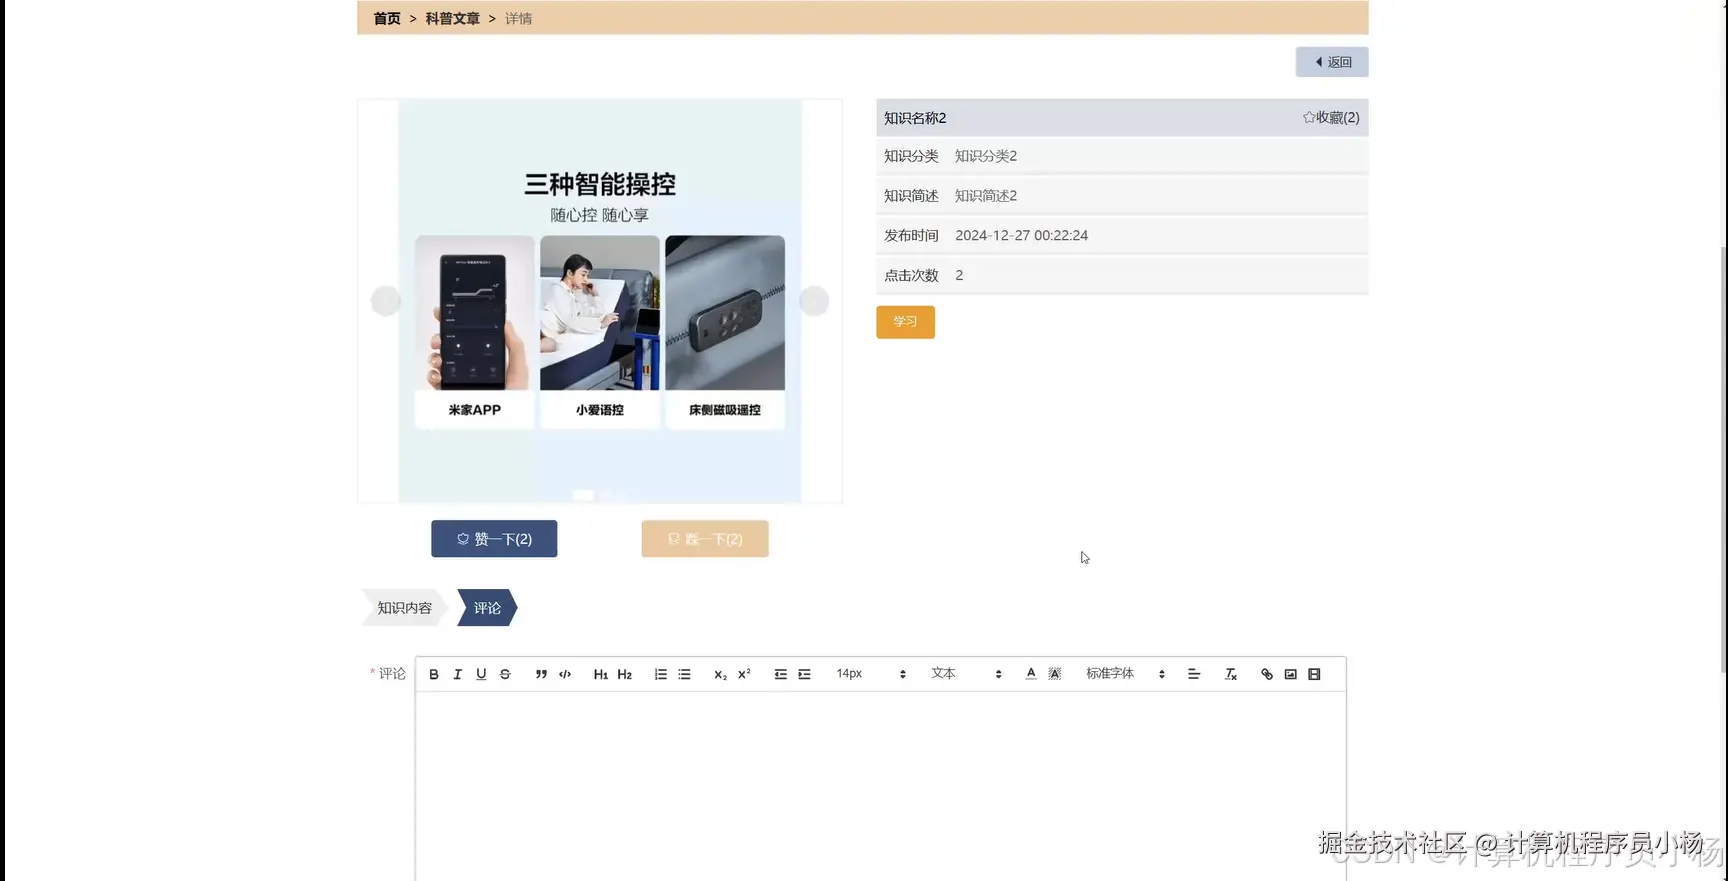Insert a blockquote in comment editor
Viewport: 1728px width, 881px height.
(541, 674)
